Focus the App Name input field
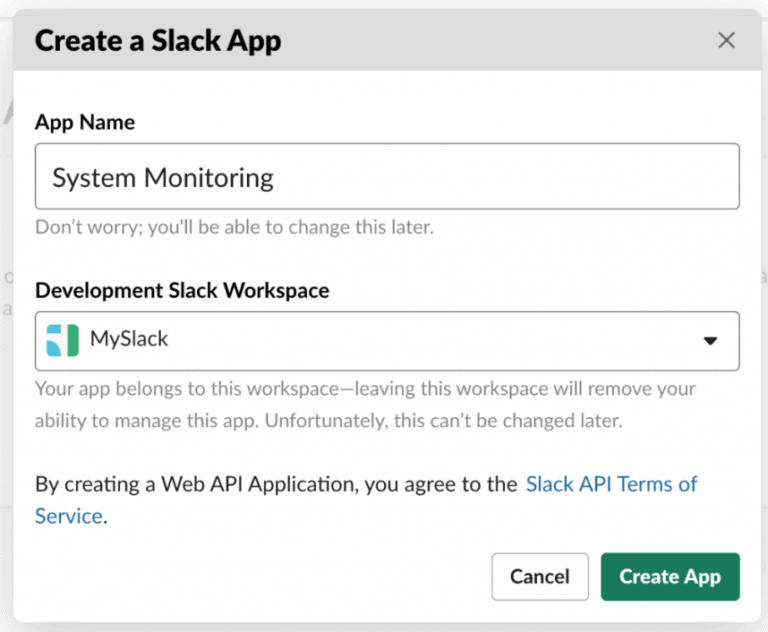Image resolution: width=768 pixels, height=632 pixels. (387, 177)
